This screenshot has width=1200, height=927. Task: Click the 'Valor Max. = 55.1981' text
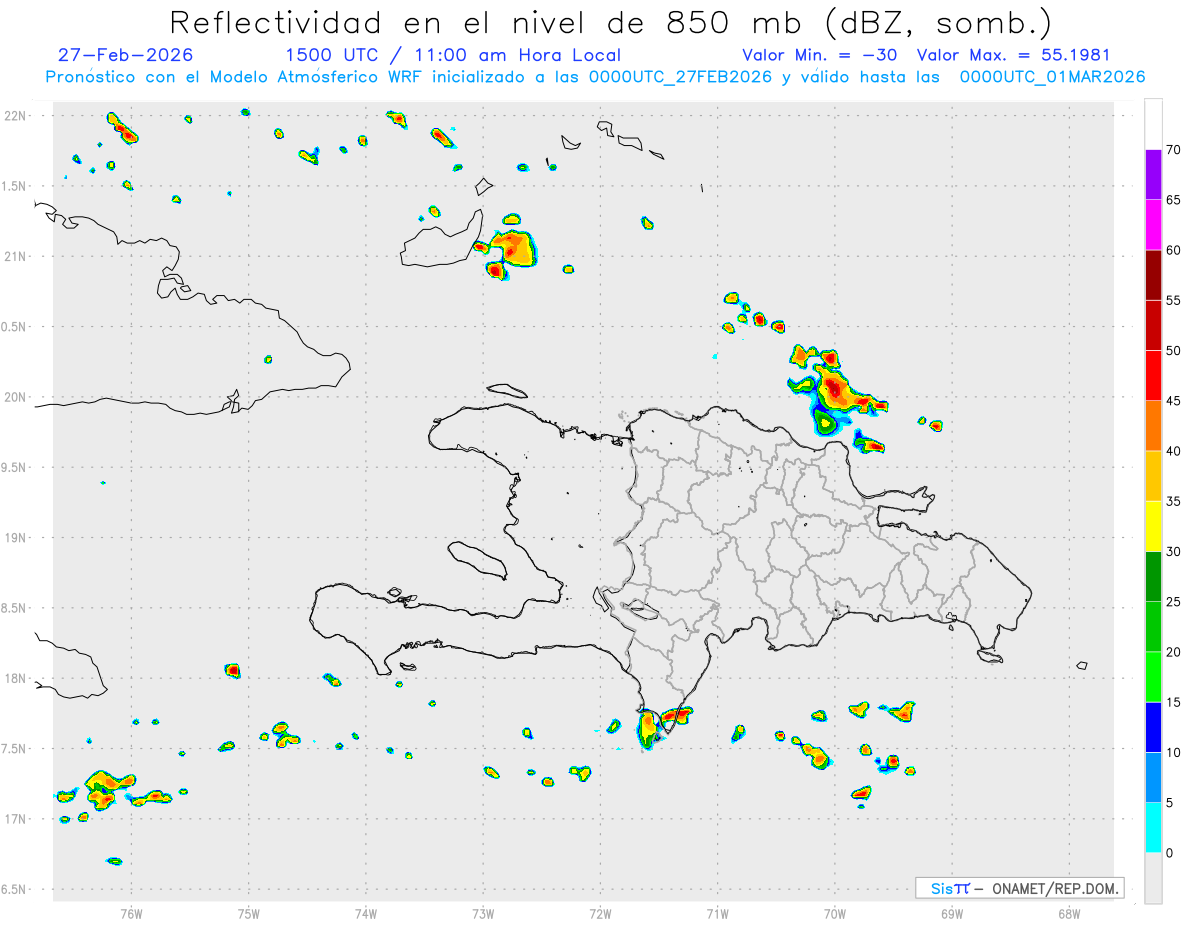[1014, 55]
